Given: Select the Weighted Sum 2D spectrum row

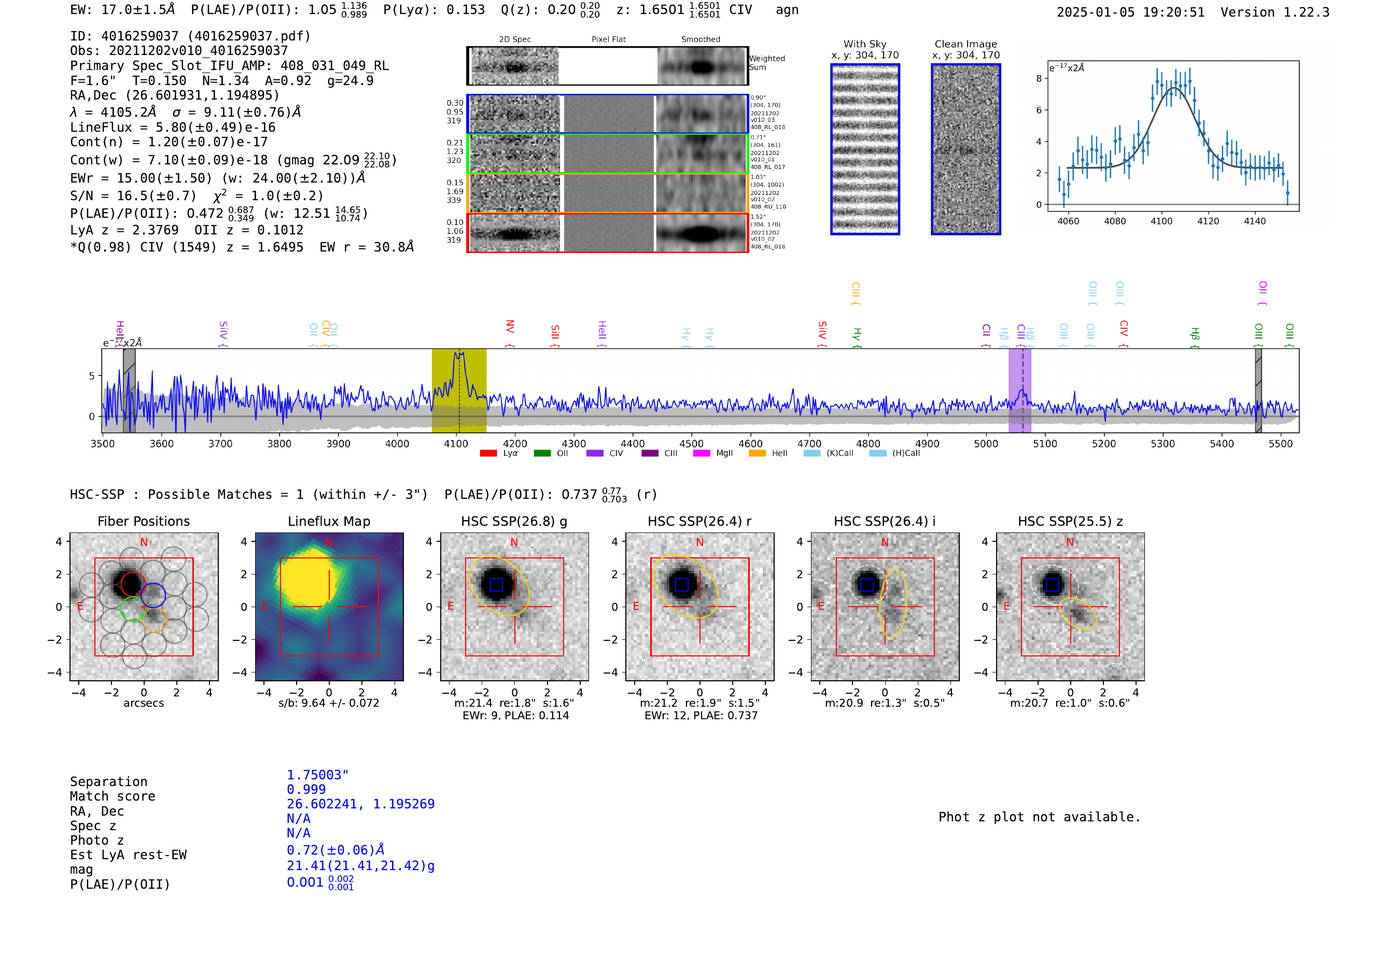Looking at the screenshot, I should pos(607,66).
